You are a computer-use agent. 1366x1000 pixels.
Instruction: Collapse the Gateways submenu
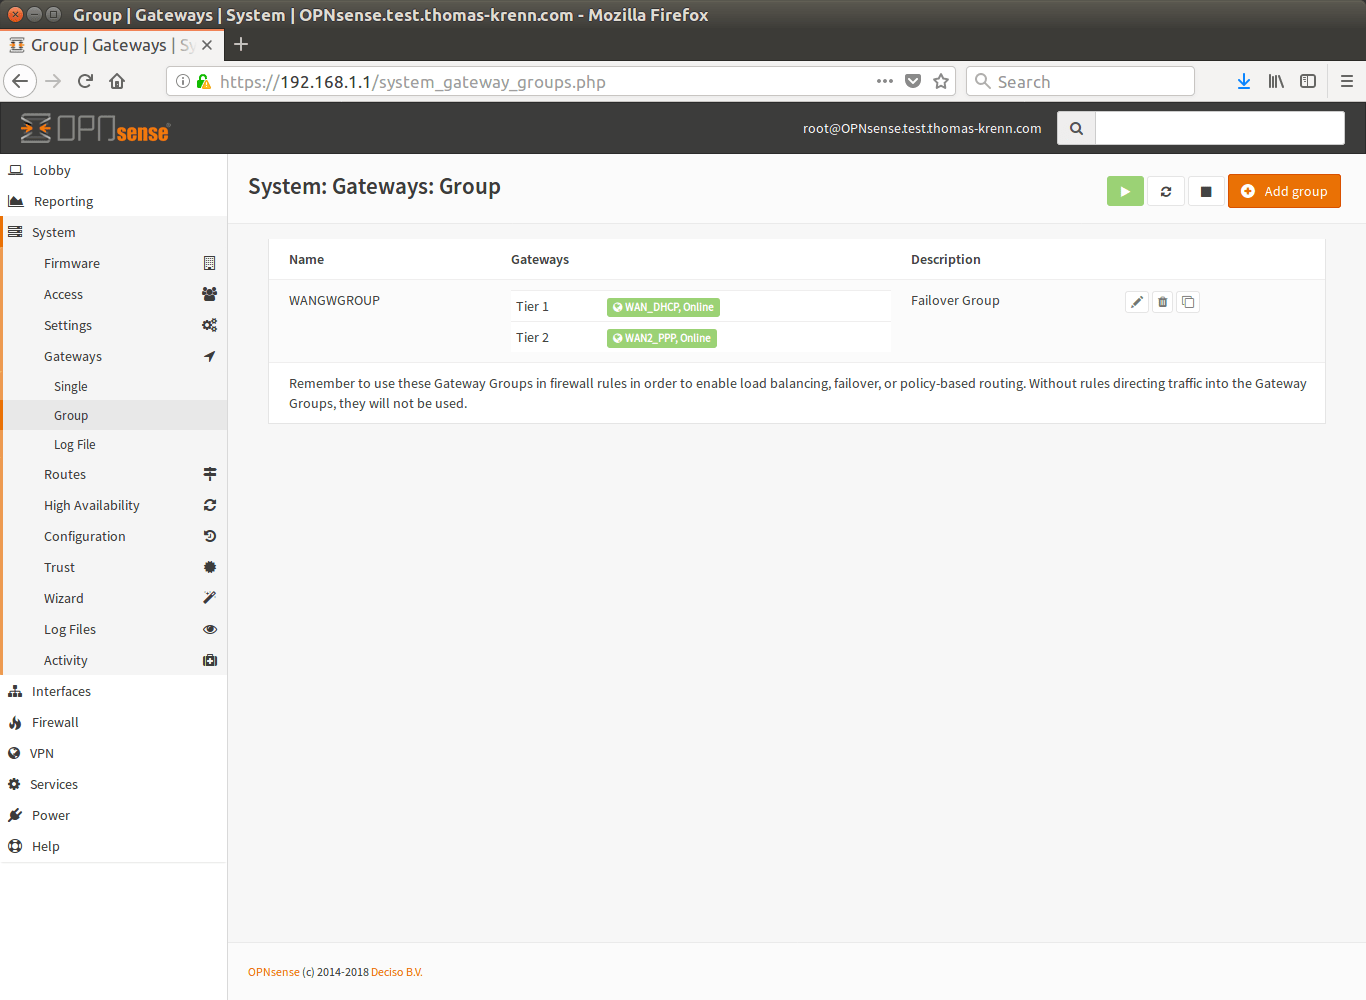[73, 356]
